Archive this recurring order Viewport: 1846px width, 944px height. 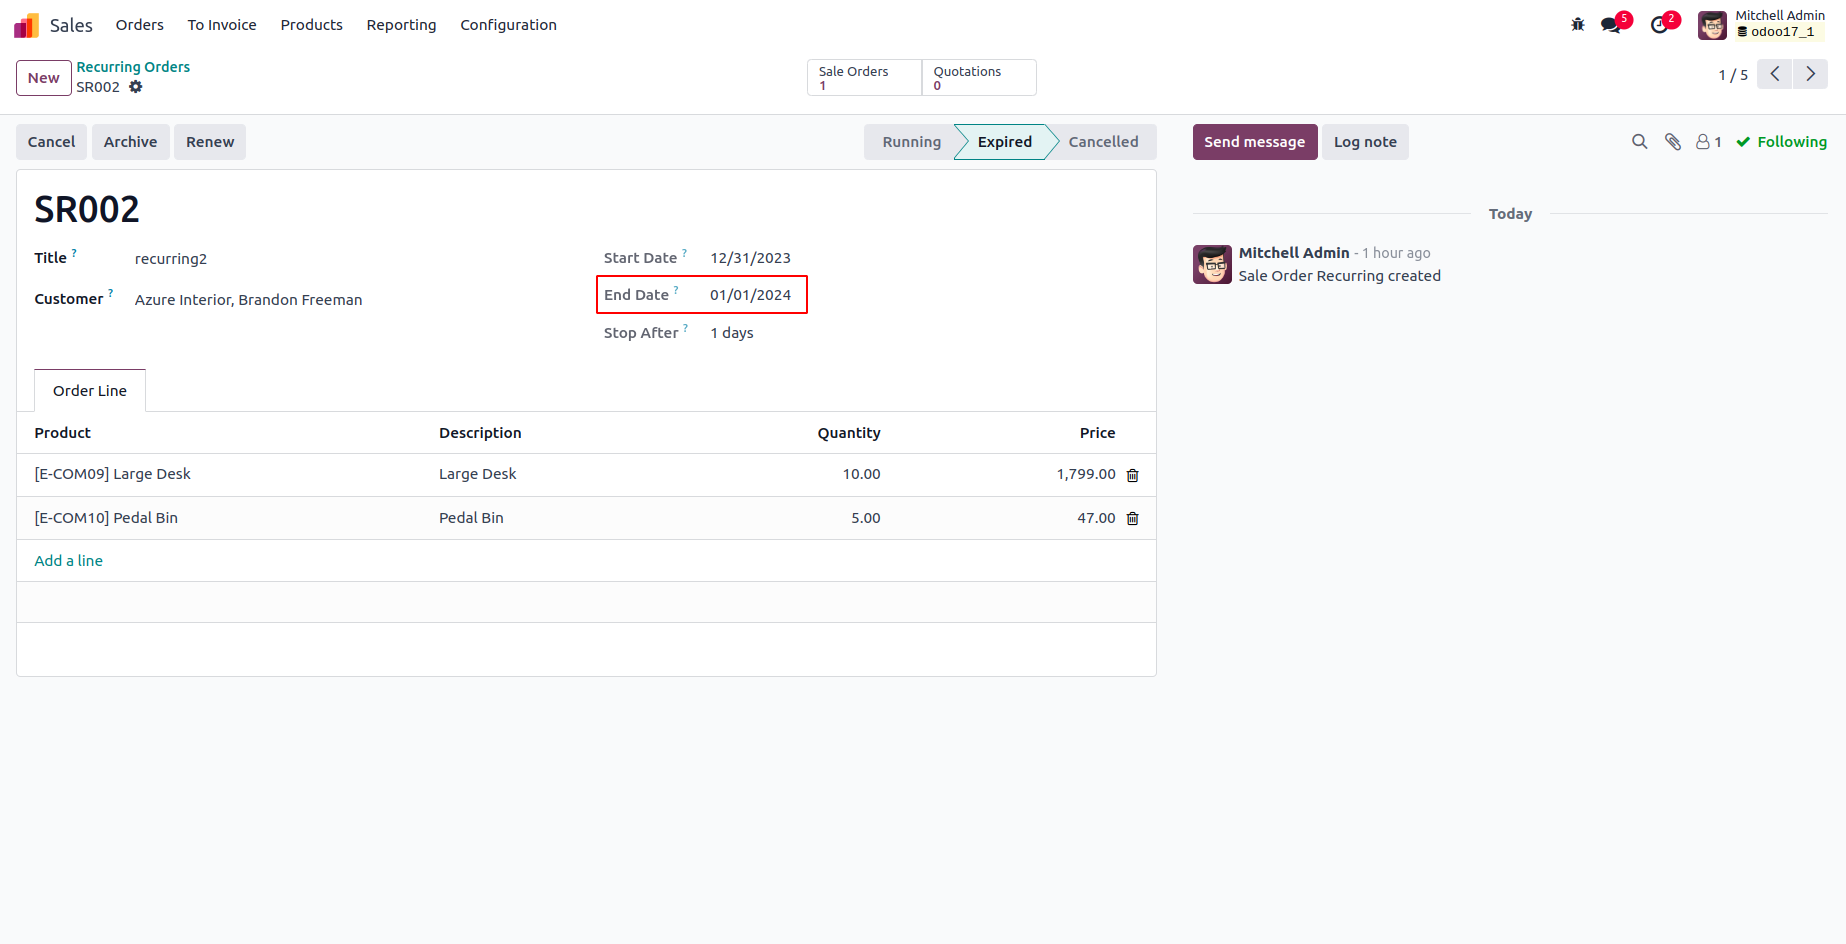tap(130, 142)
